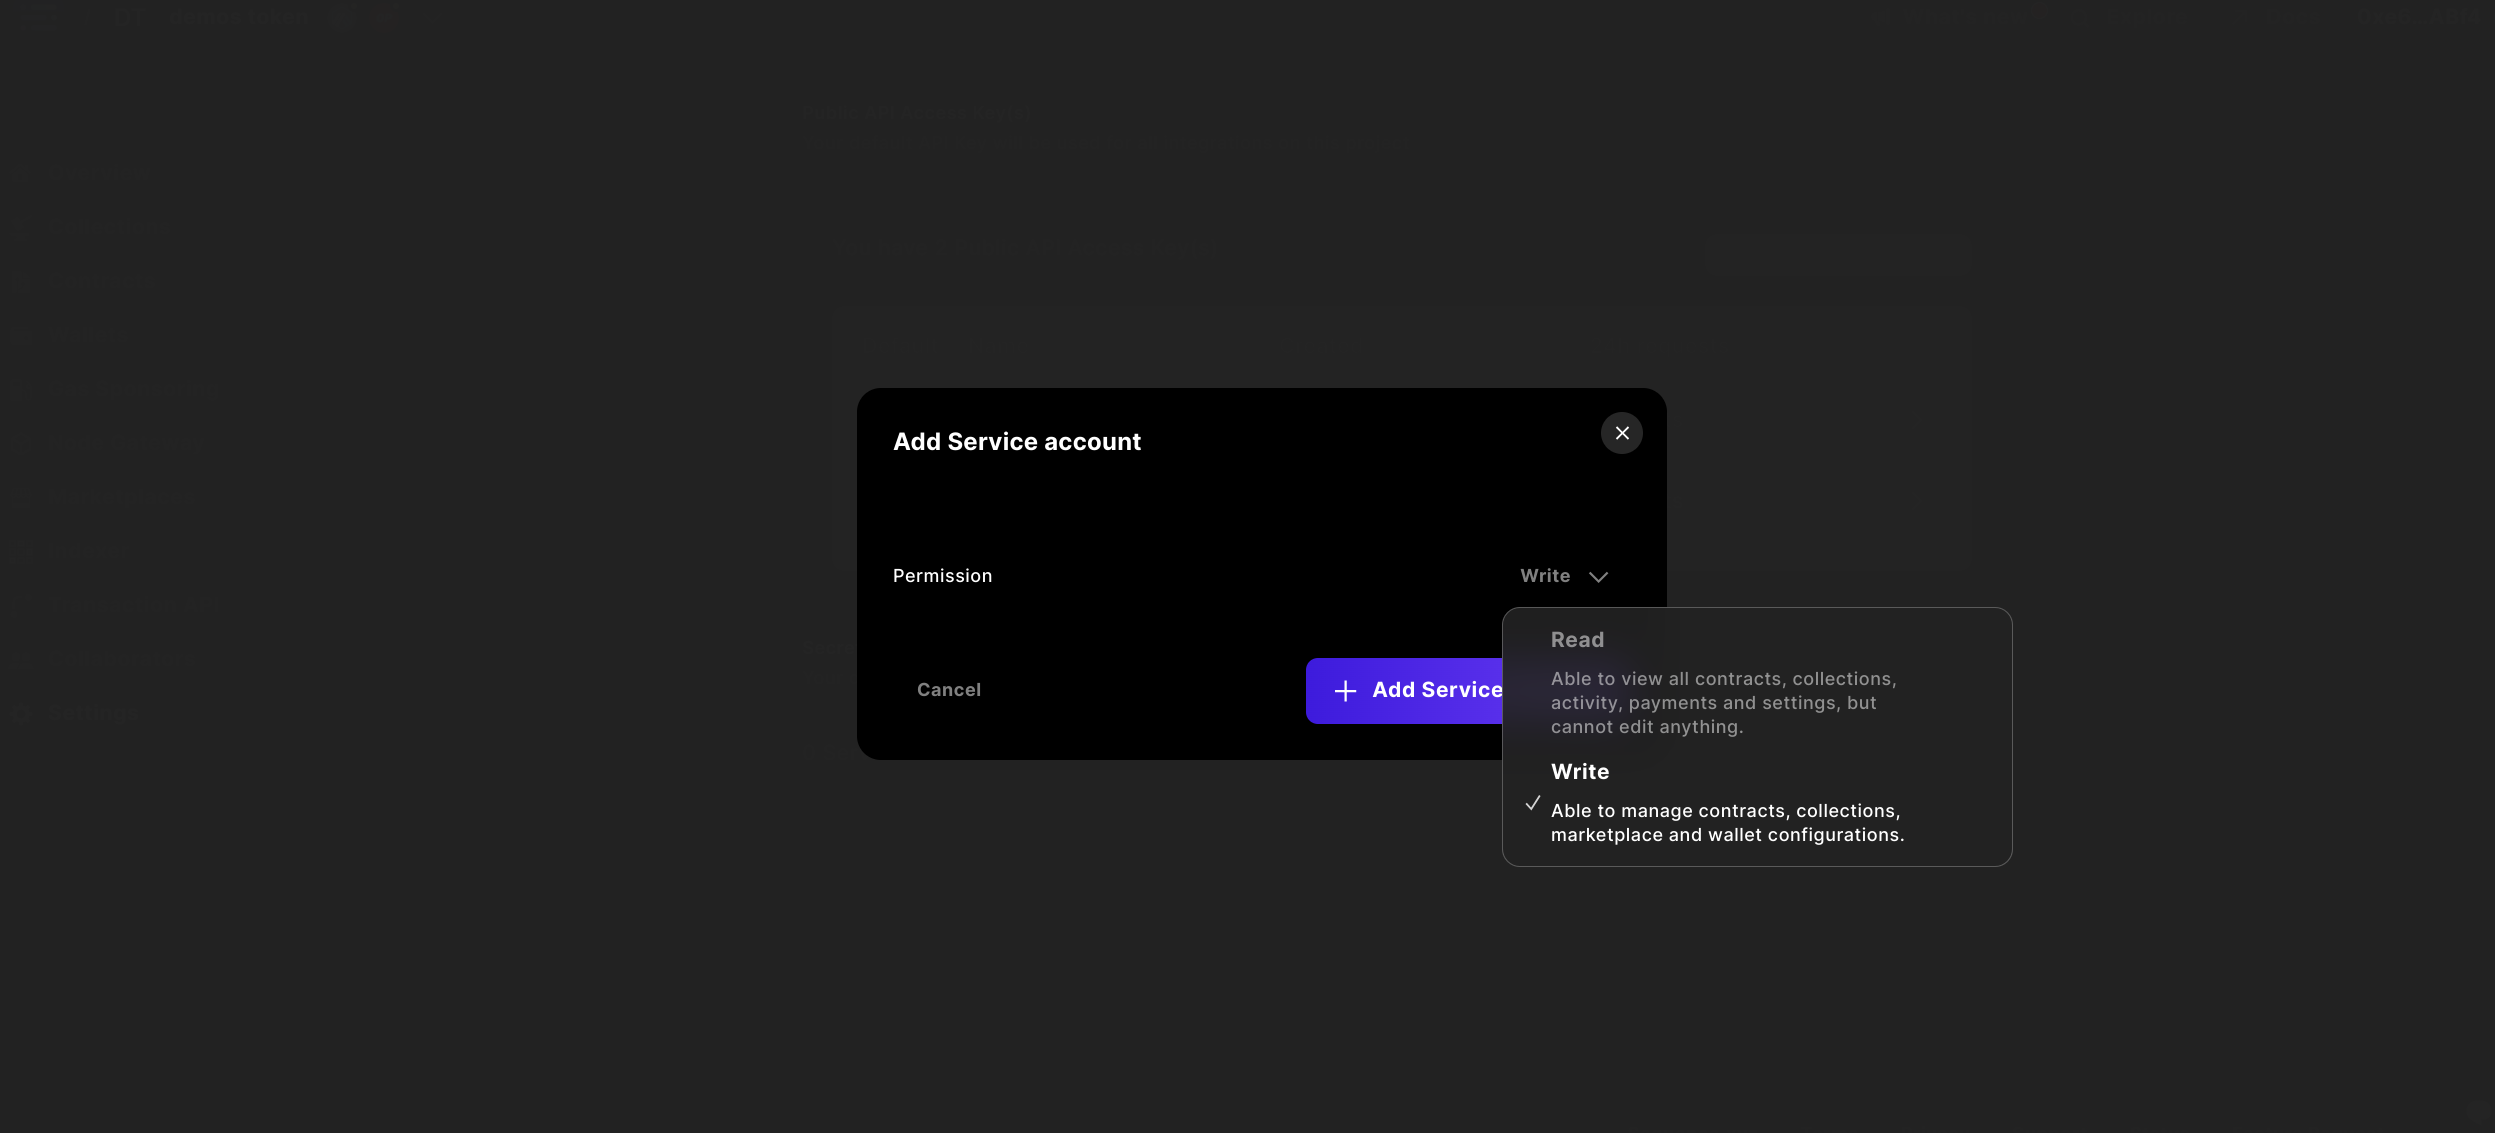Click Explore in the top navigation
2495x1133 pixels.
pos(2147,17)
